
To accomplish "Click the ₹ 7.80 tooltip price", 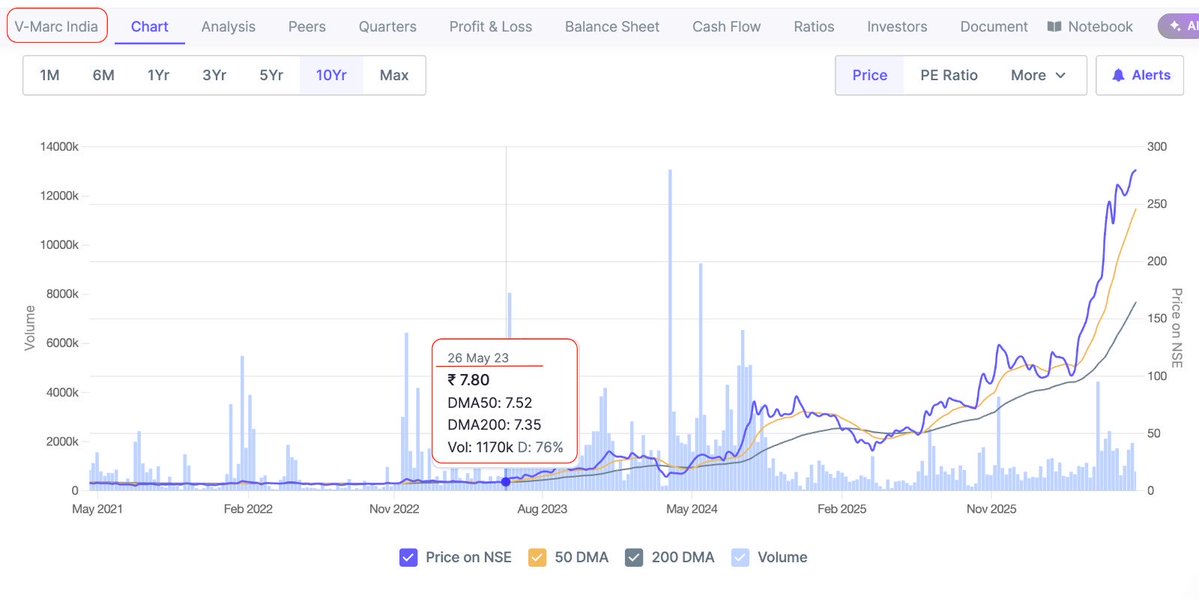I will (x=469, y=380).
